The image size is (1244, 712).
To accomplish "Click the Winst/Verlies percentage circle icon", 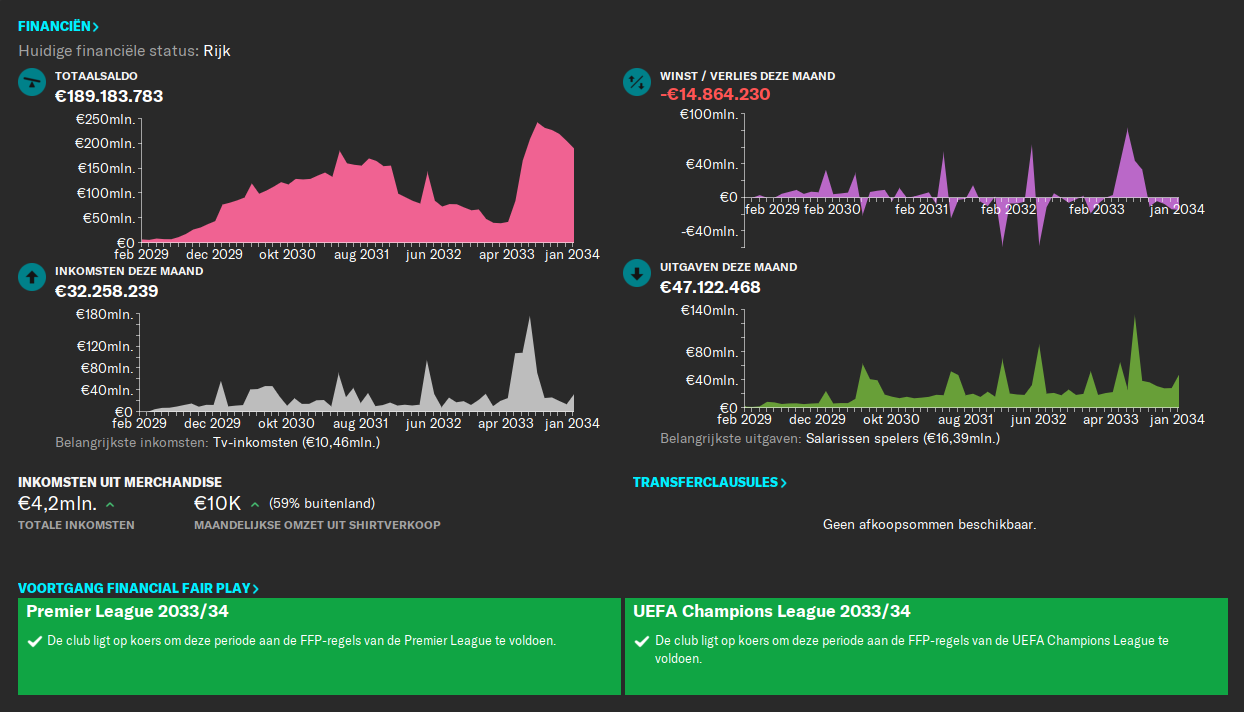I will click(636, 82).
